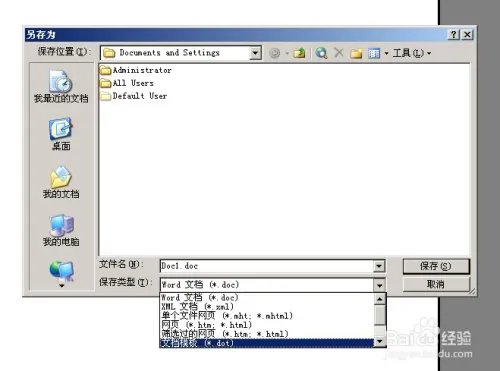This screenshot has width=500, height=371.
Task: Click the 保存 (Save) button
Action: [436, 266]
